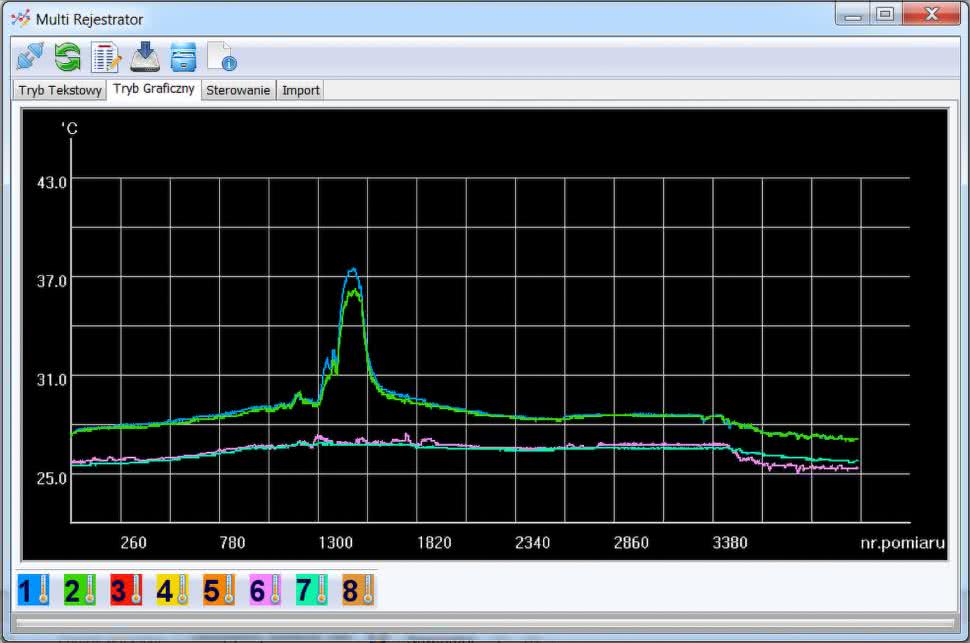Maximize the Multi Rejestrator window
Image resolution: width=970 pixels, height=643 pixels.
click(884, 15)
